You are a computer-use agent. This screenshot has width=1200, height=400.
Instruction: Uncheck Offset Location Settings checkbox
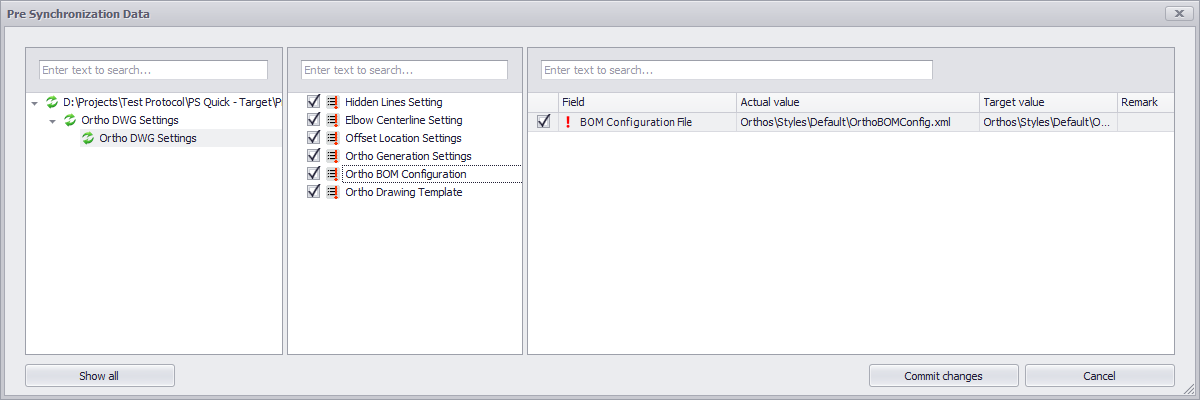314,138
